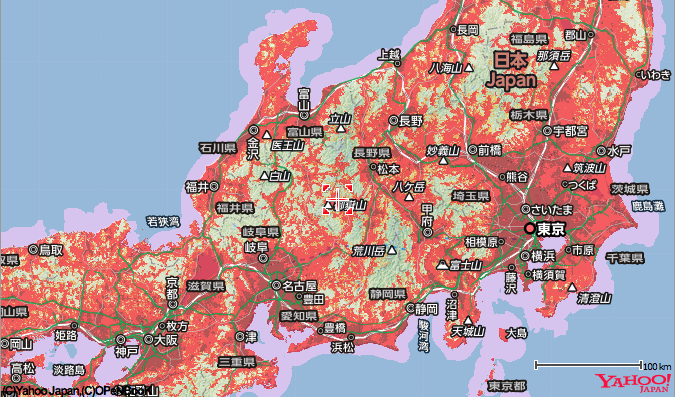Click the 若狭湾 bay label

163,222
